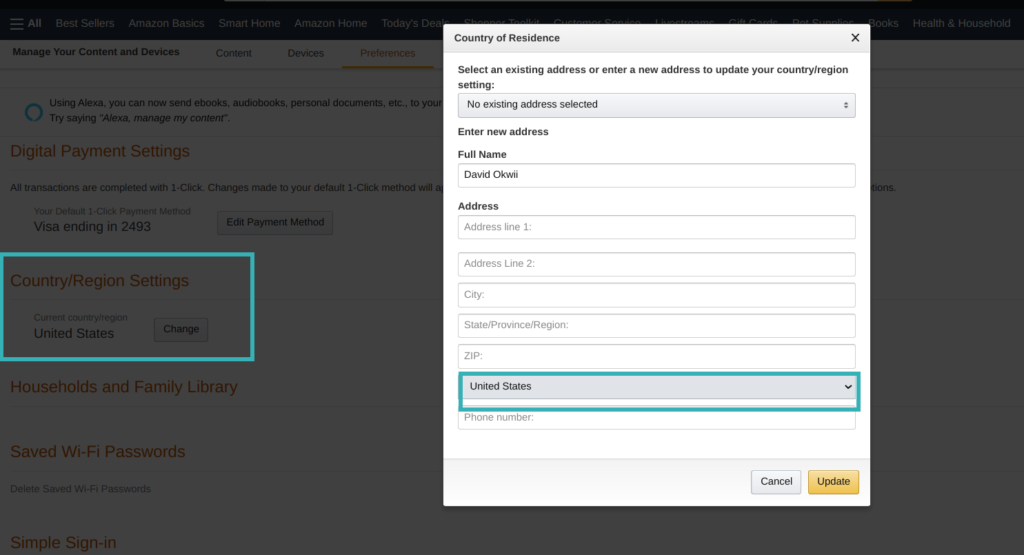Click the Address Line 2 field
This screenshot has width=1024, height=555.
tap(656, 264)
